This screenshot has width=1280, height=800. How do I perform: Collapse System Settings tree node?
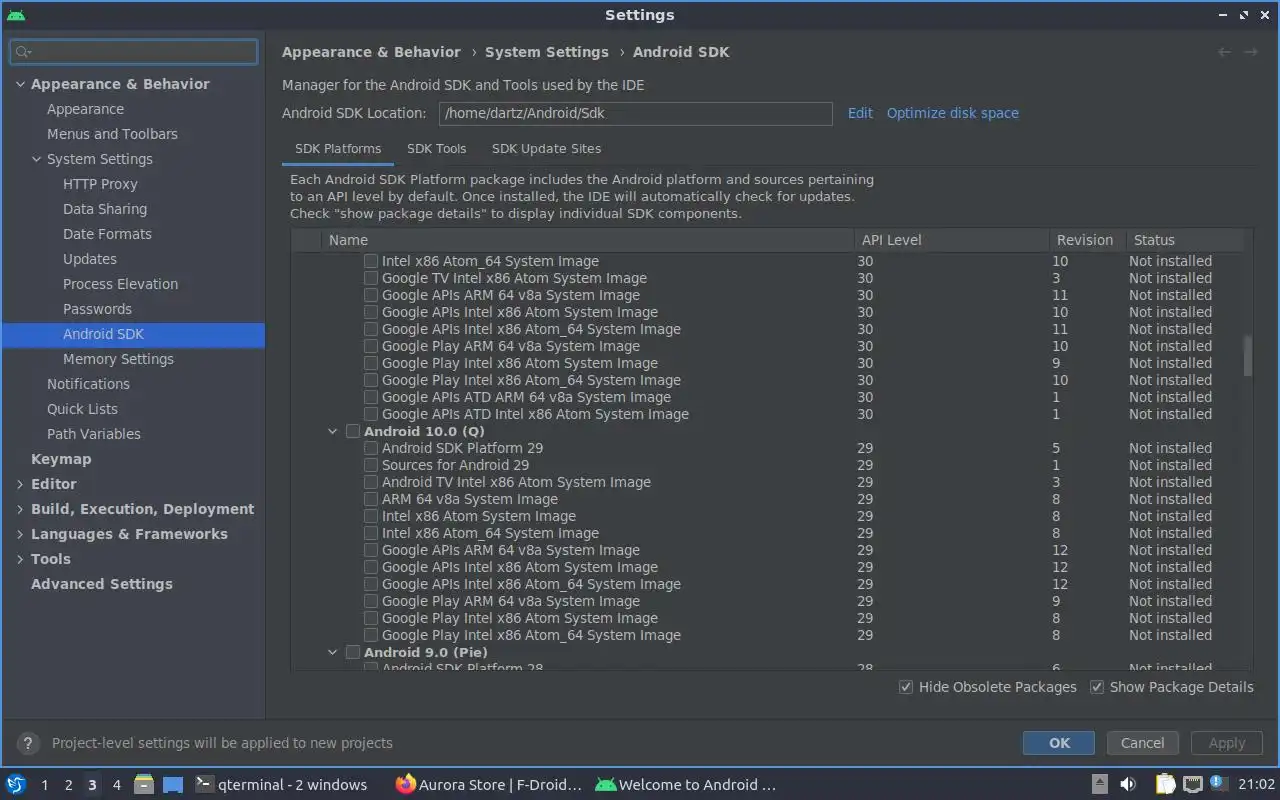(x=37, y=159)
